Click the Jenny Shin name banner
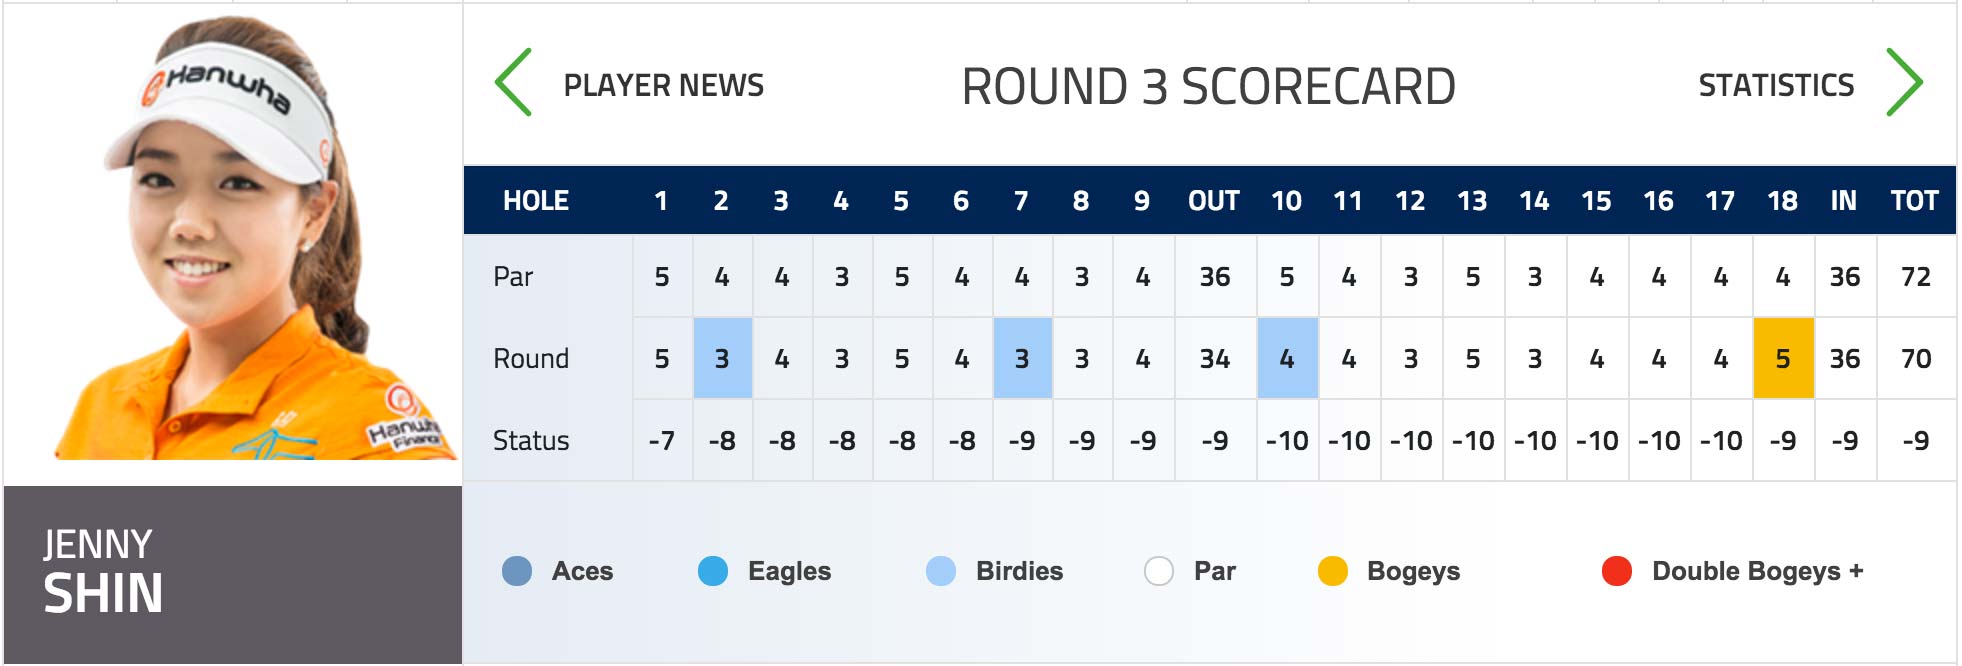1962x666 pixels. pyautogui.click(x=233, y=575)
